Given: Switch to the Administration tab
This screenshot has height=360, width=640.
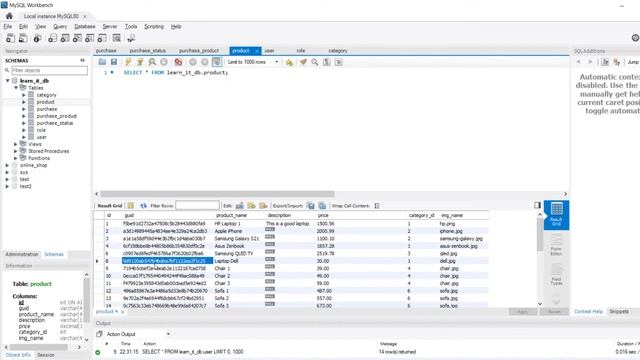Looking at the screenshot, I should click(x=22, y=254).
